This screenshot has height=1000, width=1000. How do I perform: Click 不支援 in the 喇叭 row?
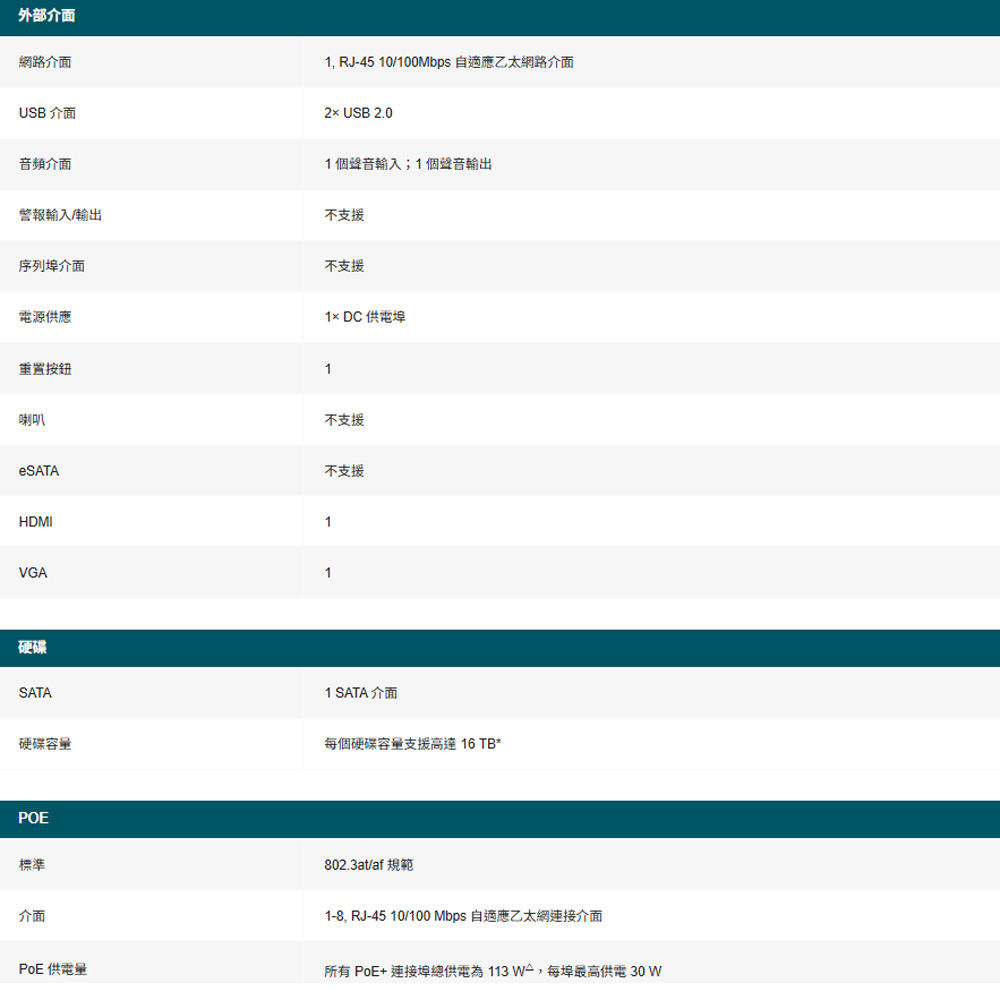tap(344, 420)
